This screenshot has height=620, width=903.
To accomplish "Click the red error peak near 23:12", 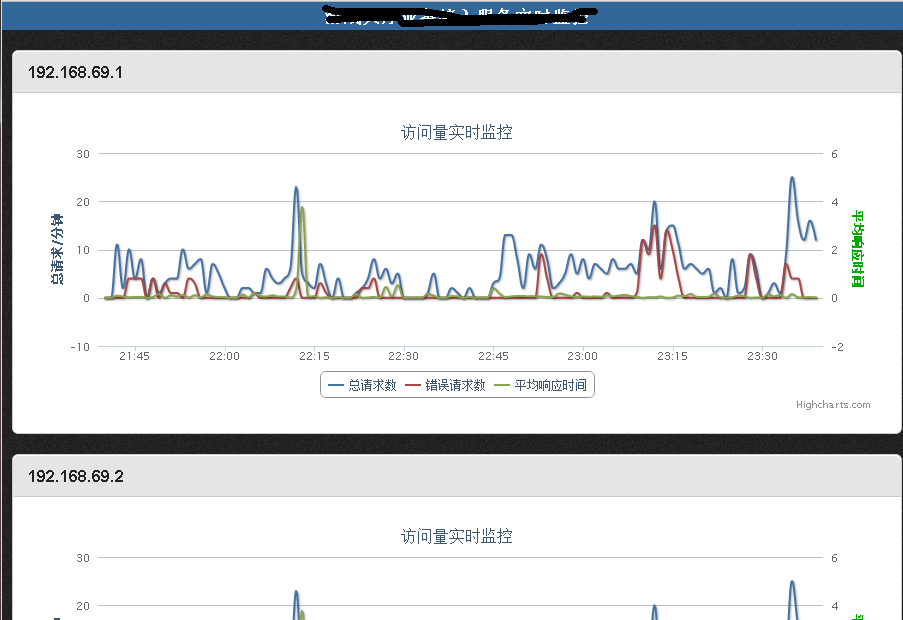I will click(654, 226).
